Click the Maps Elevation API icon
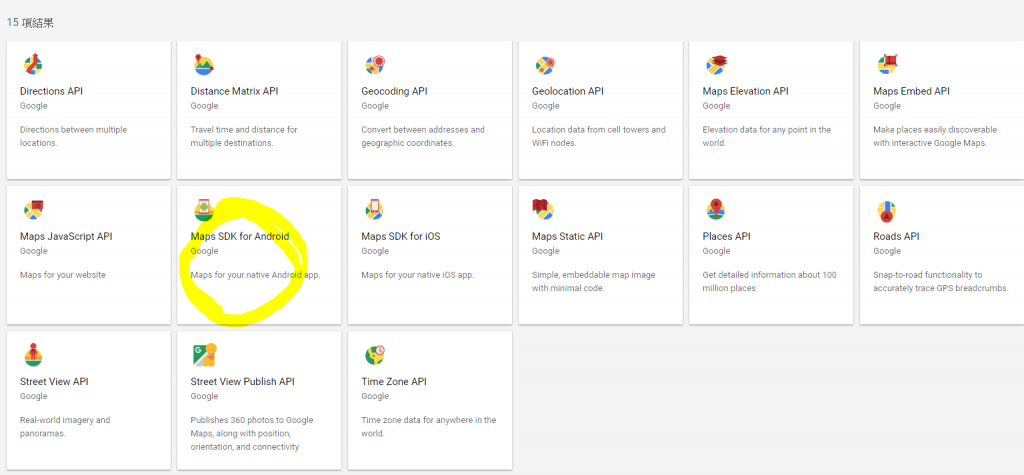This screenshot has width=1024, height=475. click(x=716, y=65)
